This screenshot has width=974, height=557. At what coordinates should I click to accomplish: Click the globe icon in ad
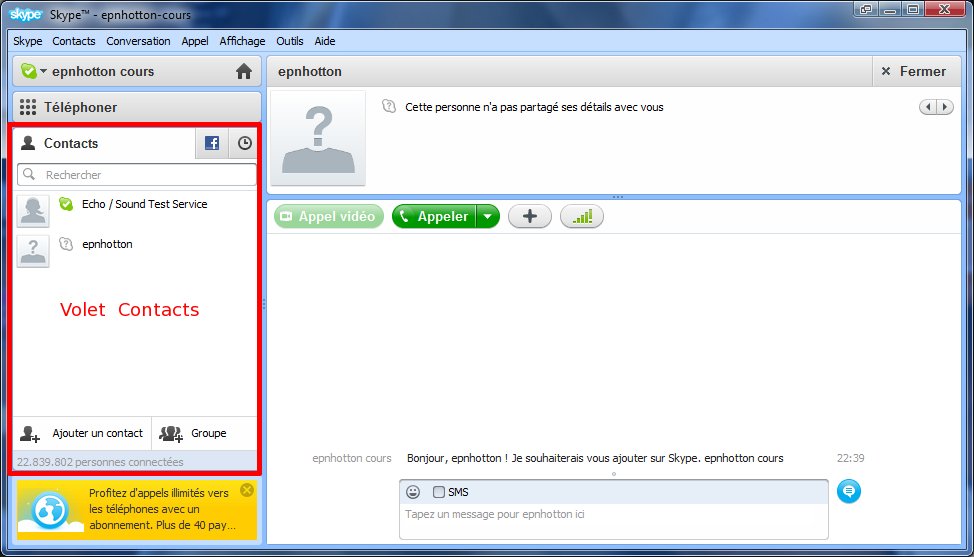tap(49, 511)
